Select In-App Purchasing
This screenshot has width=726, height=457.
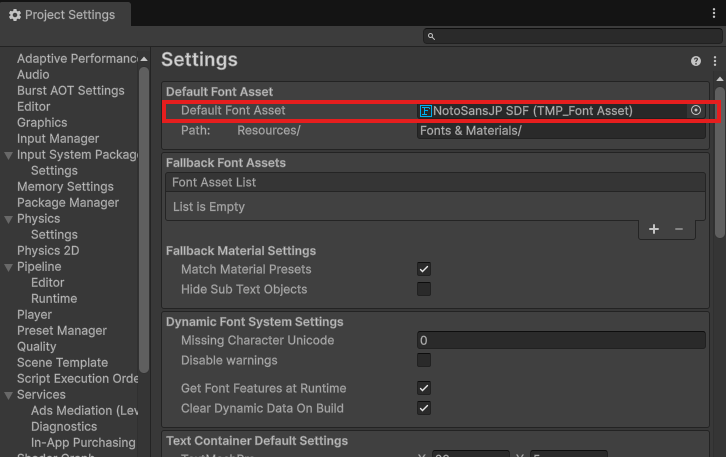pyautogui.click(x=83, y=442)
